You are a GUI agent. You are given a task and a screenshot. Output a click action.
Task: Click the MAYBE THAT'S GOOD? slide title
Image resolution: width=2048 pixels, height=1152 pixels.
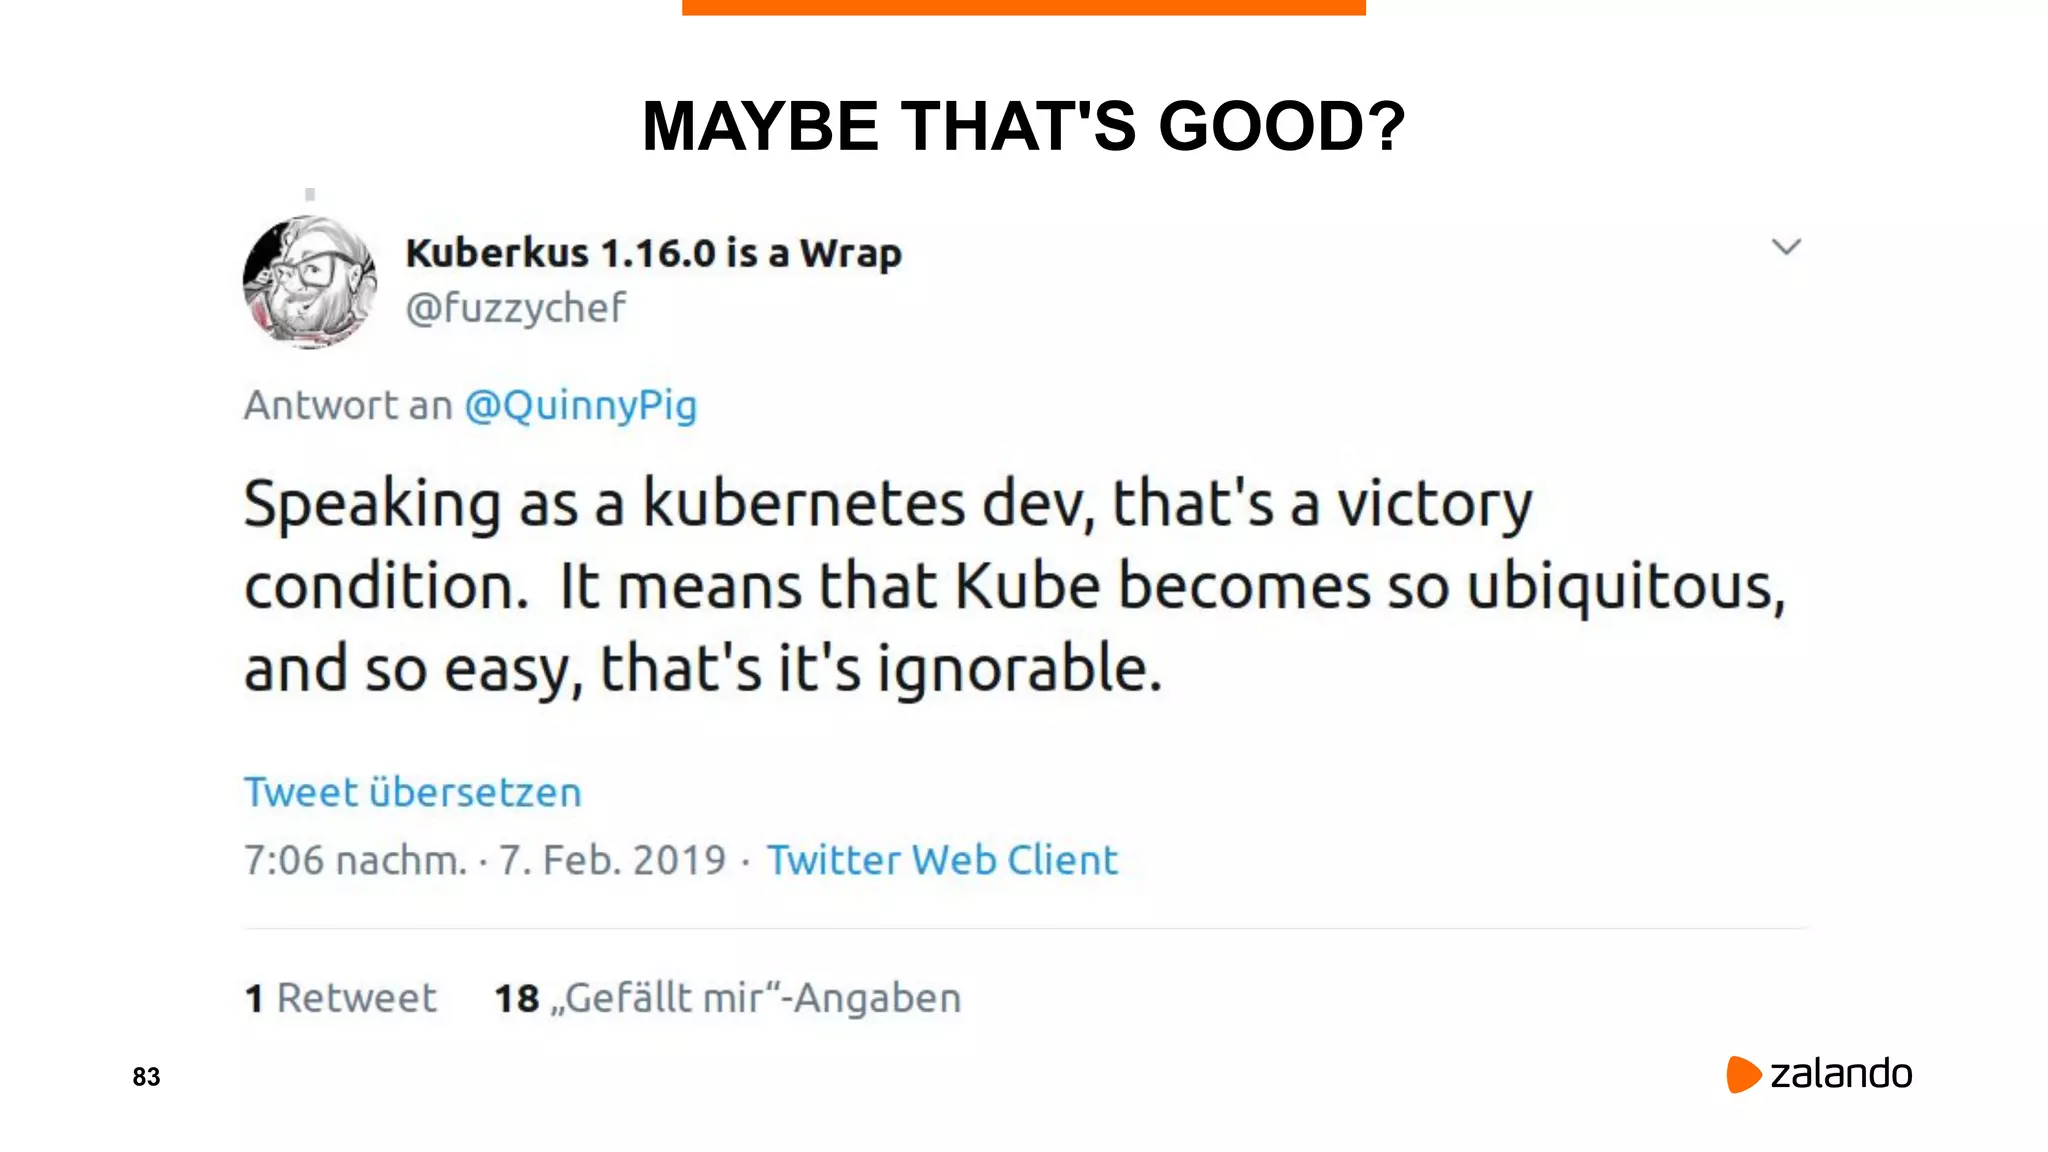[x=1024, y=127]
